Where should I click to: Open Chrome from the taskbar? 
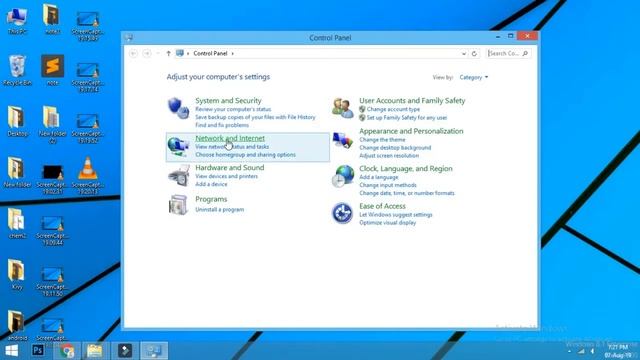click(x=67, y=351)
